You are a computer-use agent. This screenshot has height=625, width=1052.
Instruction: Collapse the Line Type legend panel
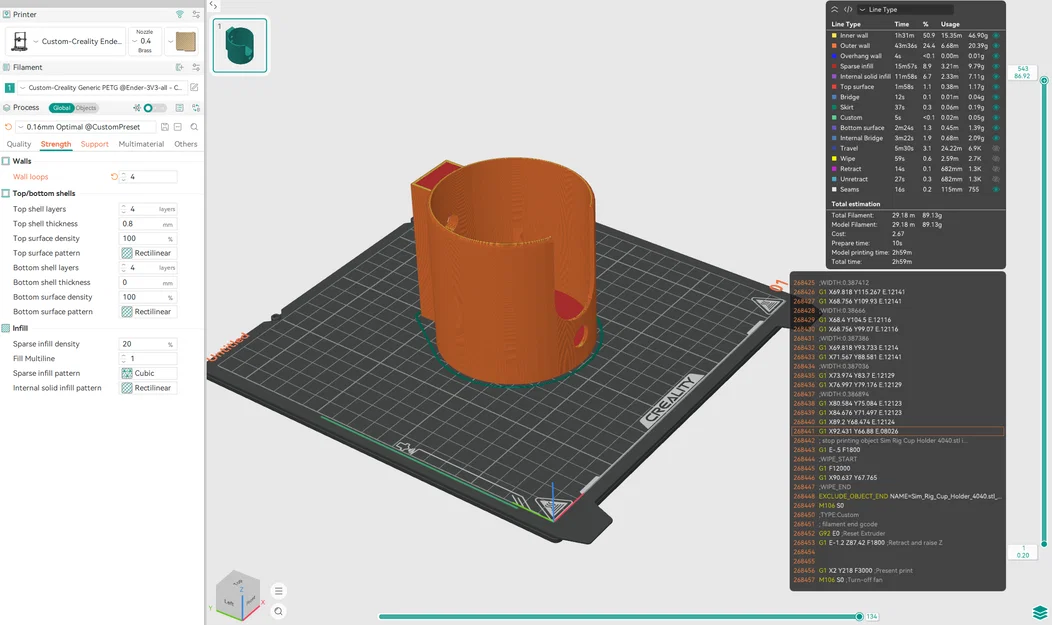(835, 9)
